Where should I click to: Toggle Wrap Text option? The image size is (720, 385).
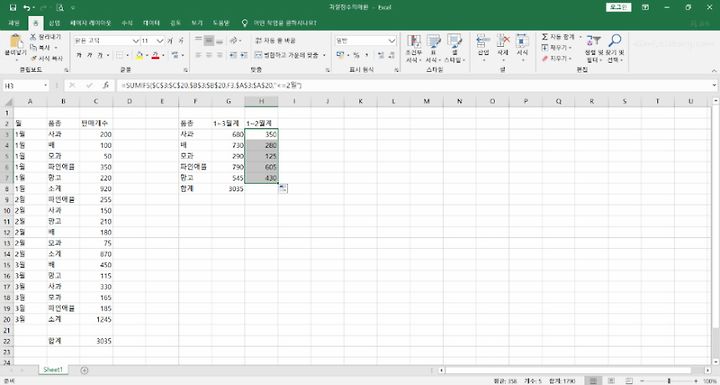[x=276, y=40]
